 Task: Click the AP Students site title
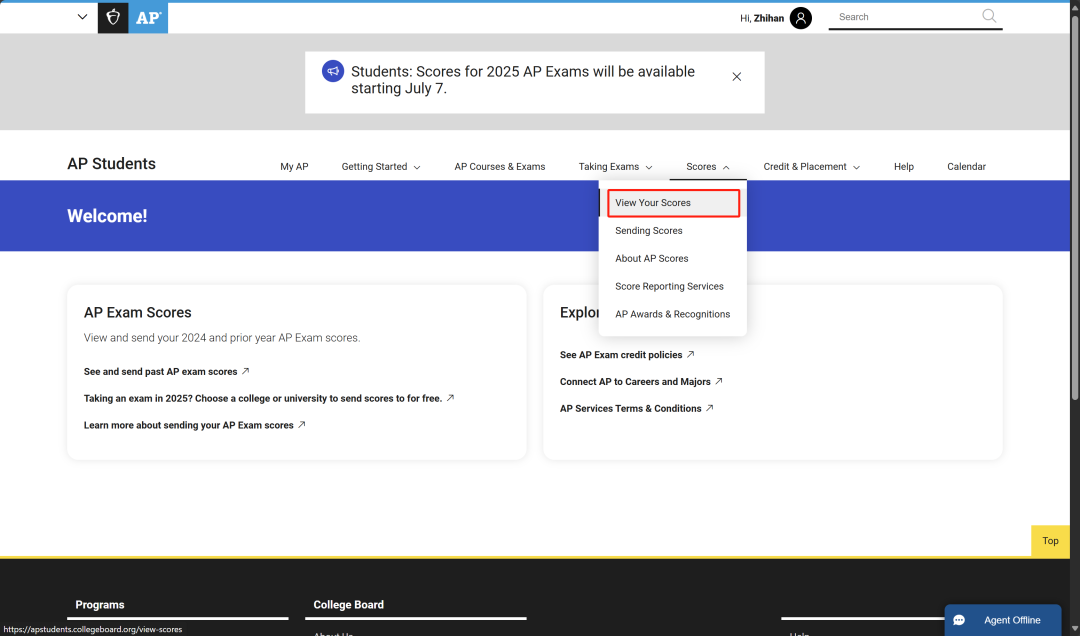point(112,164)
